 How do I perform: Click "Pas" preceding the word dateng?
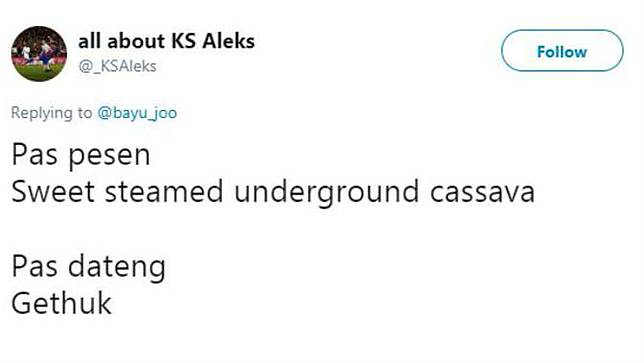click(34, 266)
